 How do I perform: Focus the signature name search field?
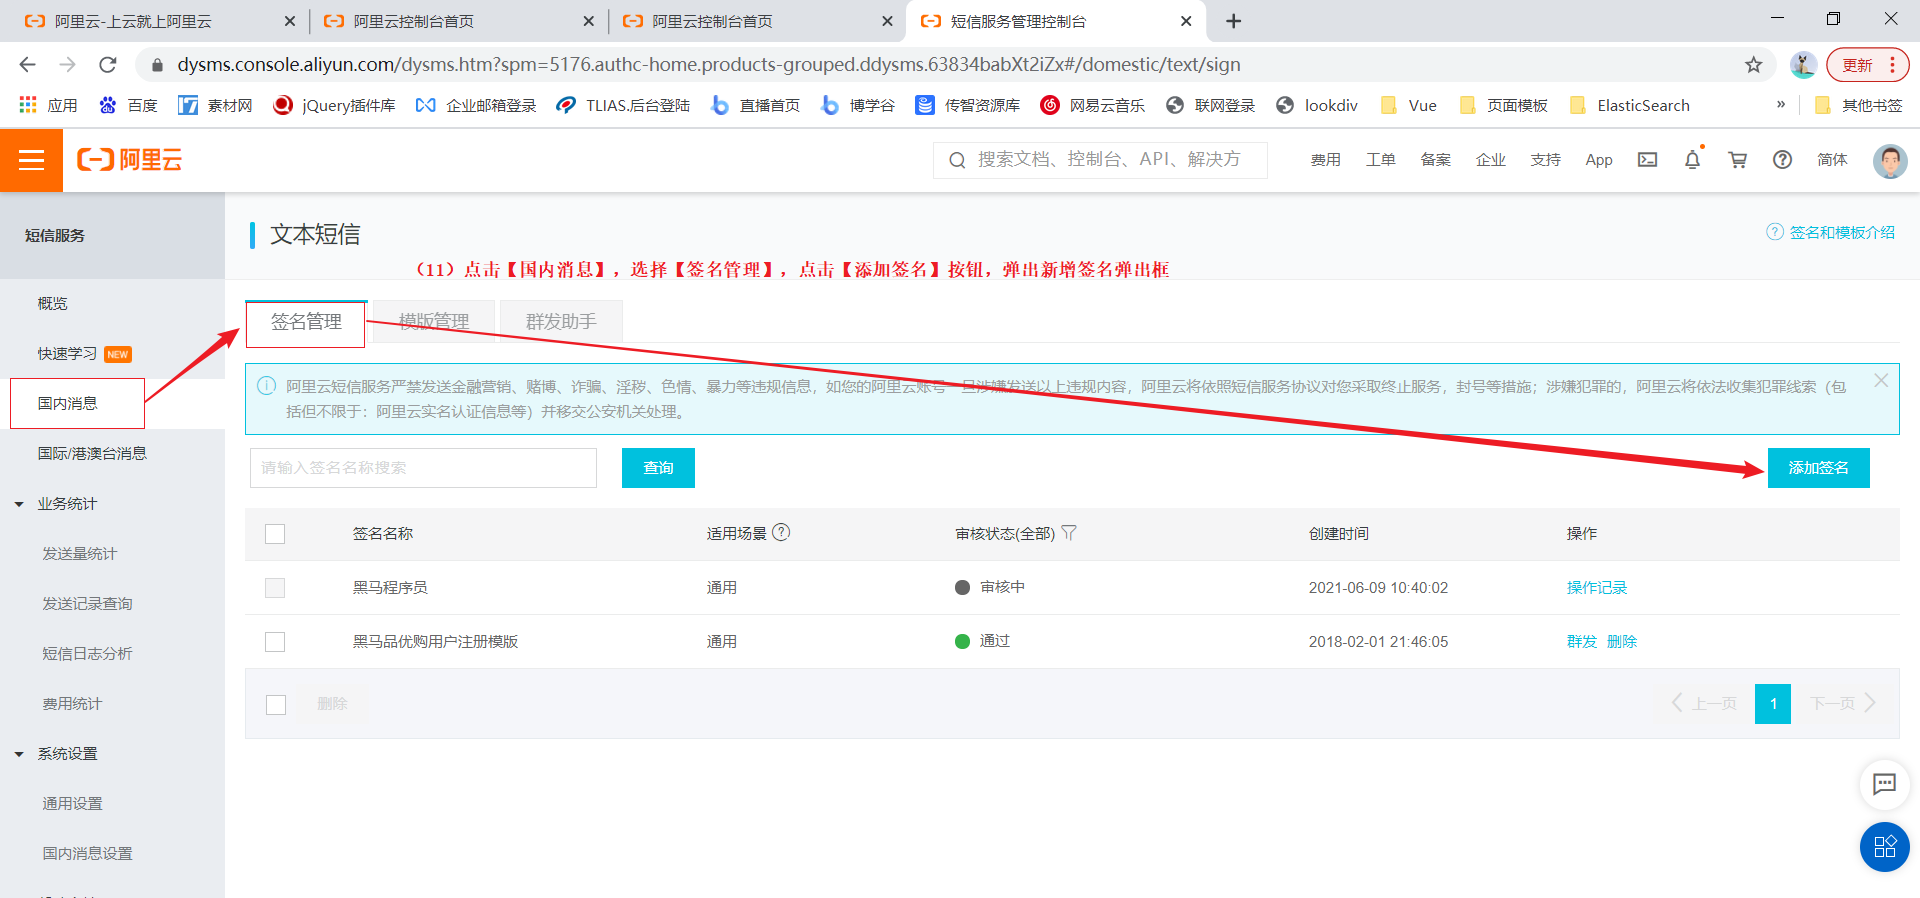(x=423, y=468)
